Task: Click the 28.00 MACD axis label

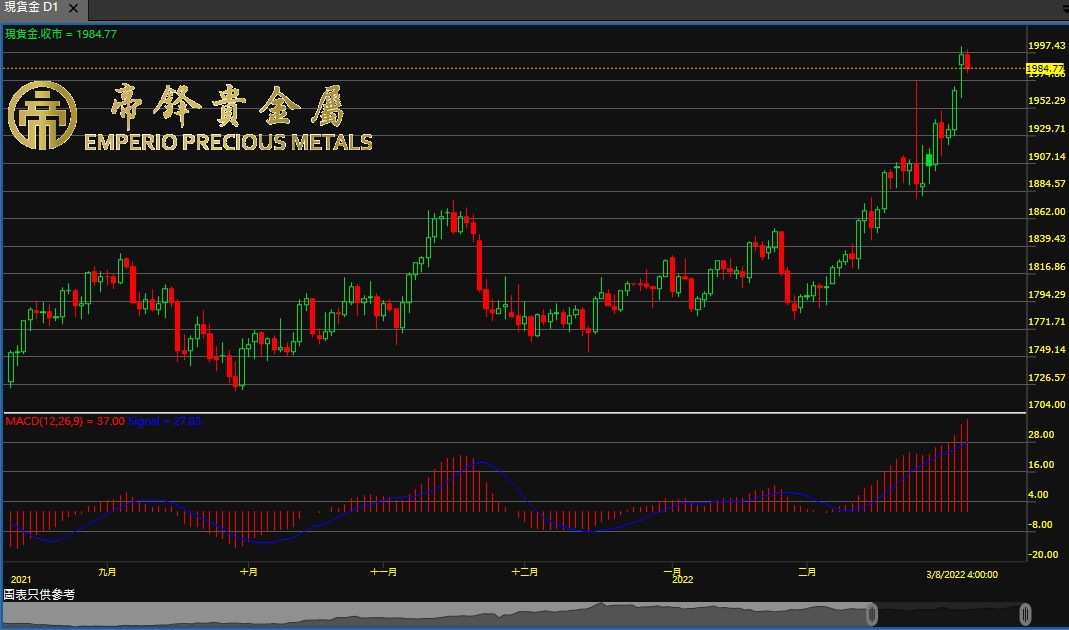Action: click(x=1041, y=435)
